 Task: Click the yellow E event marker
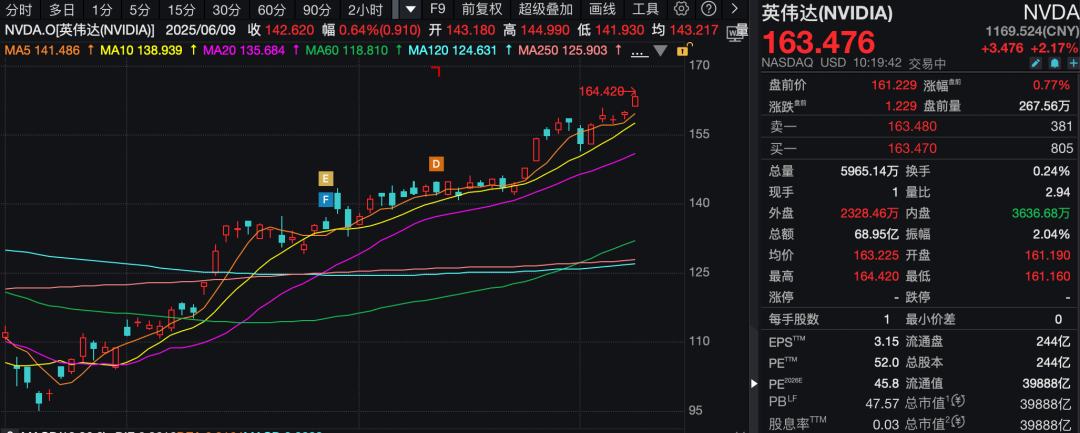pos(325,179)
